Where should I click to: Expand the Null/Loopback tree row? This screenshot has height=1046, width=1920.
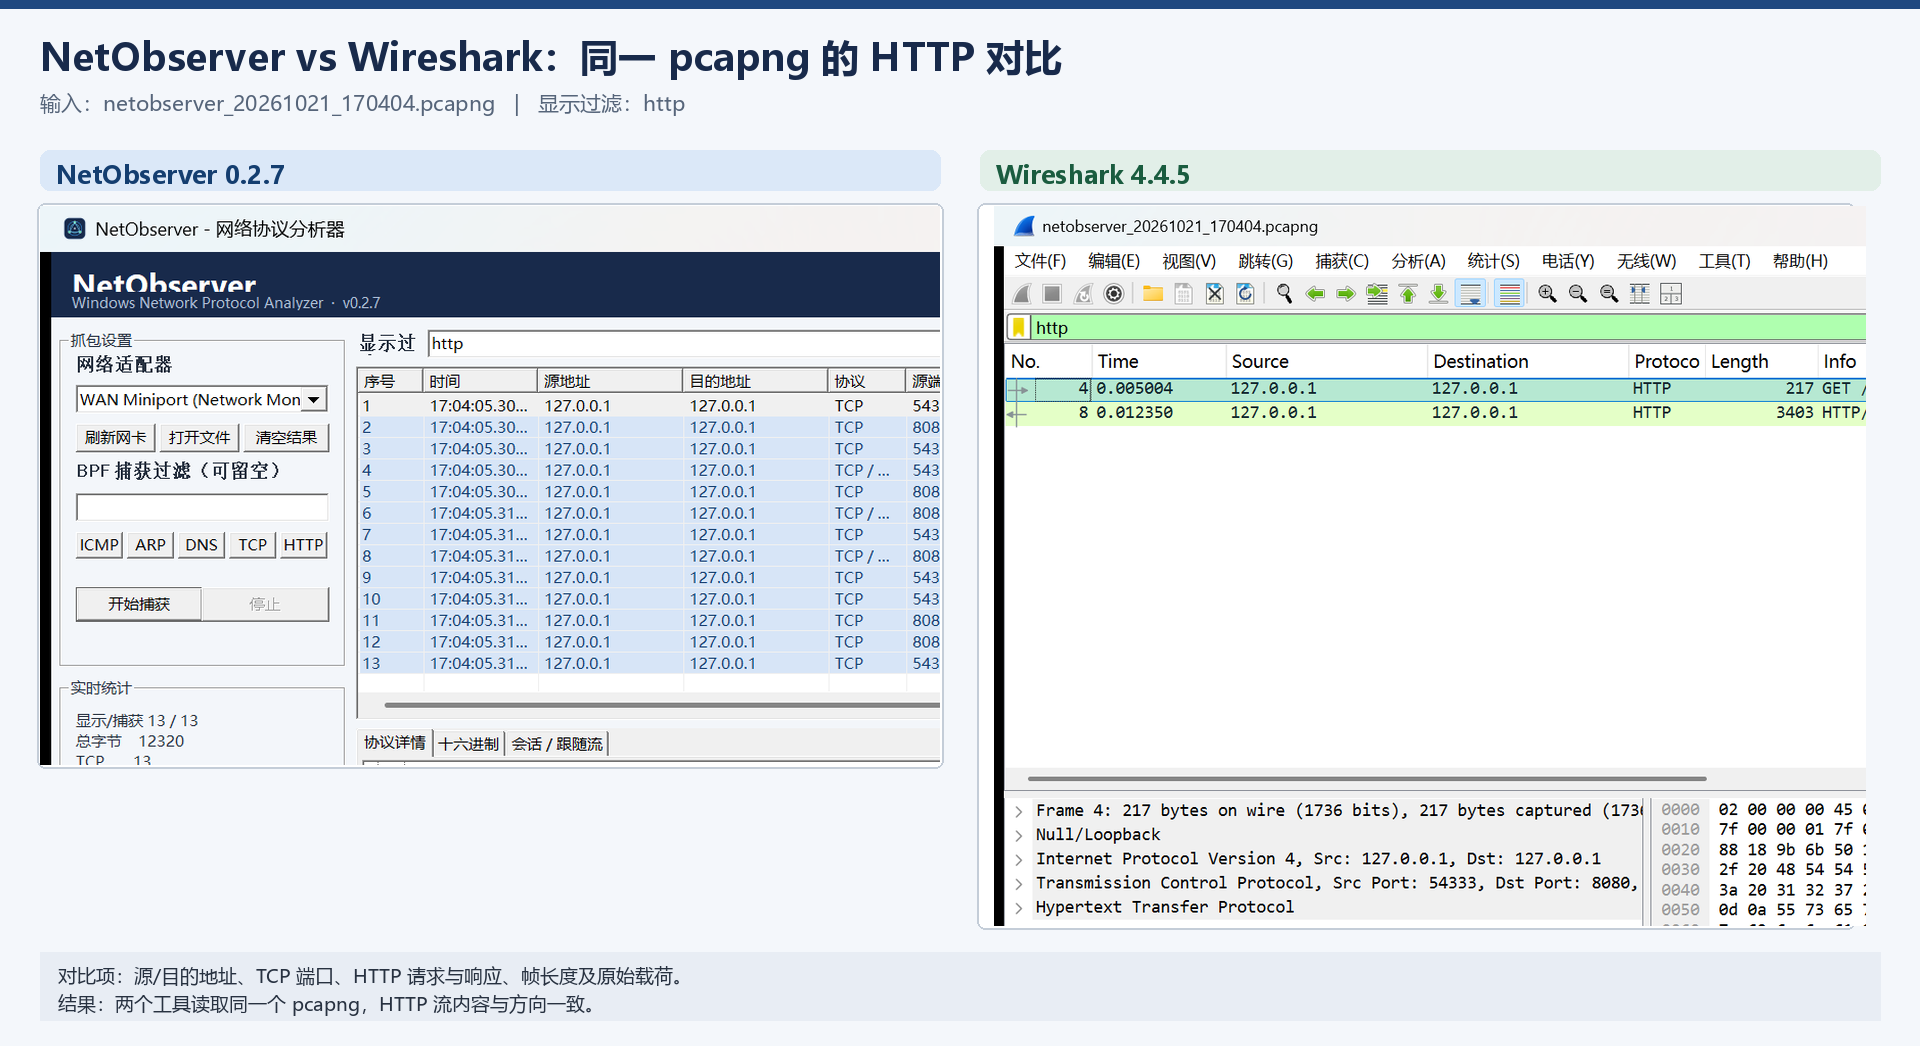coord(1019,835)
